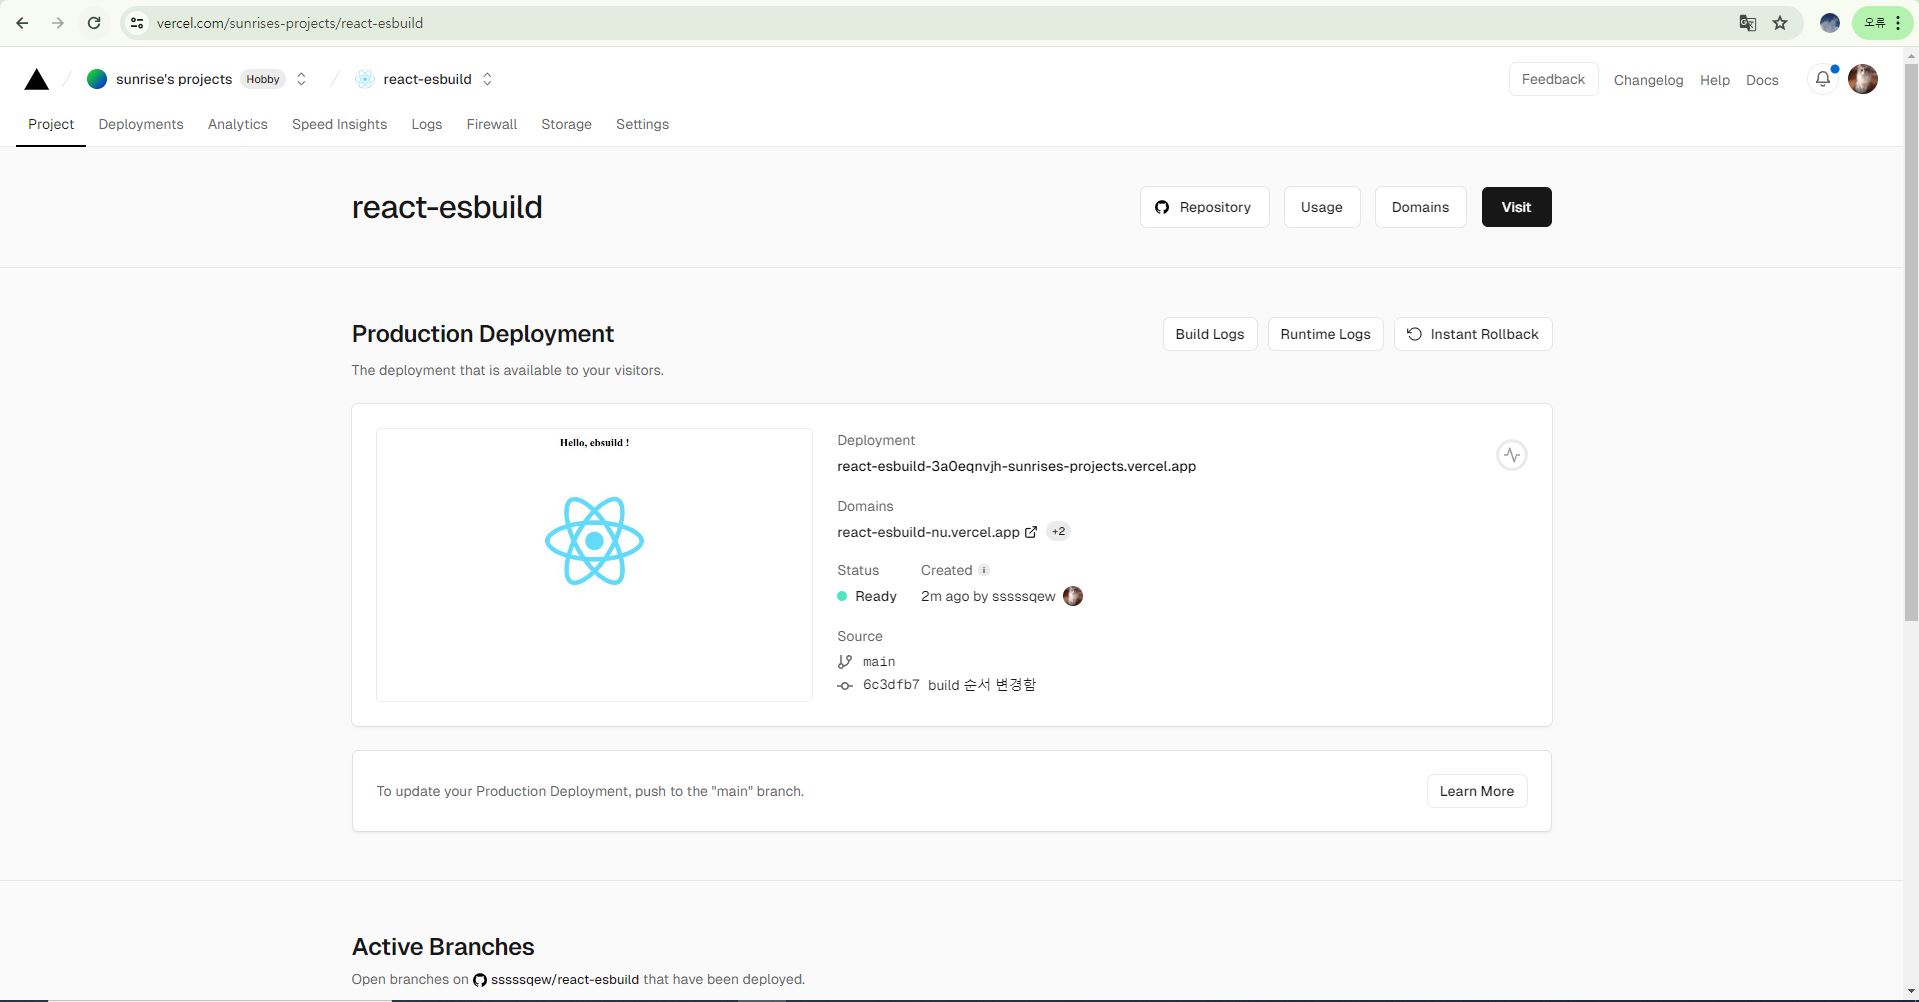Switch to the Storage tab

566,124
